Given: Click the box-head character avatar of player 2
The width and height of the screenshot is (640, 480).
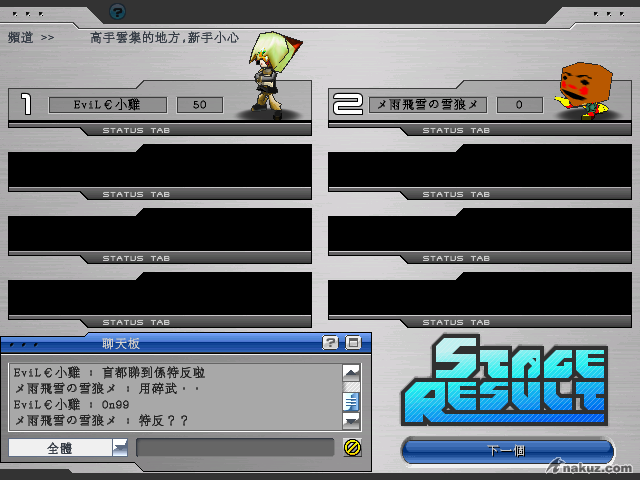Looking at the screenshot, I should coord(584,91).
